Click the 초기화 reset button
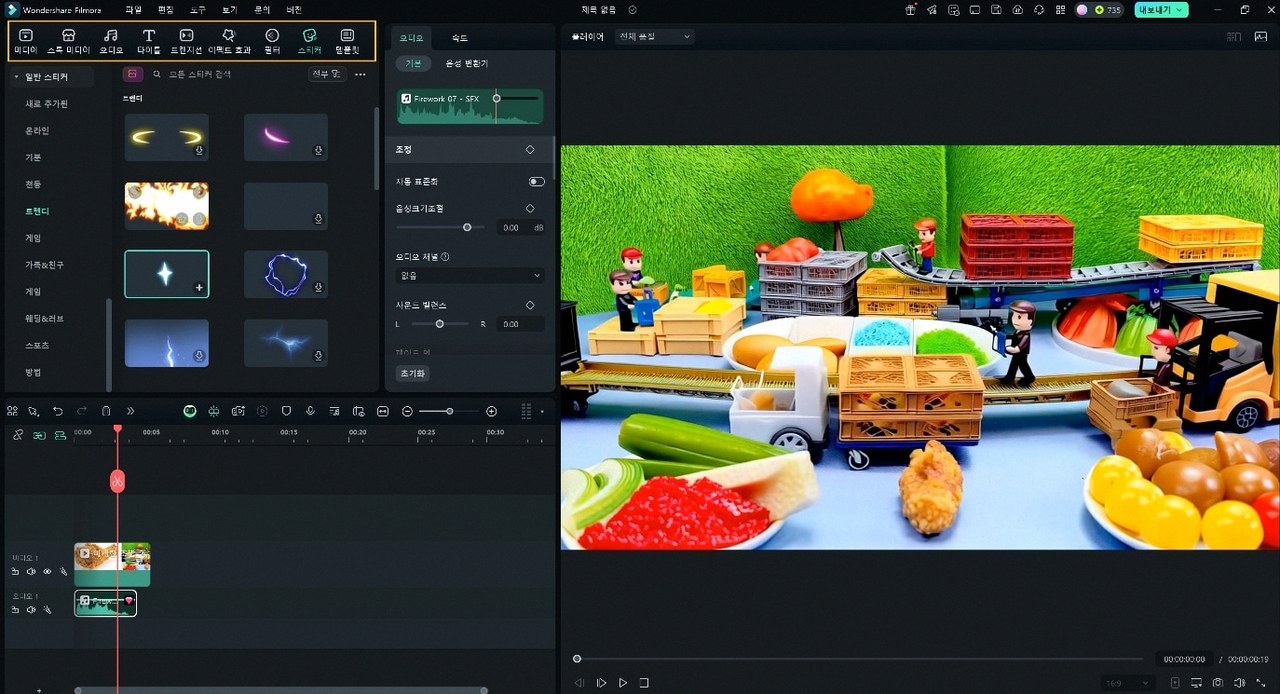Viewport: 1280px width, 694px height. (x=413, y=373)
